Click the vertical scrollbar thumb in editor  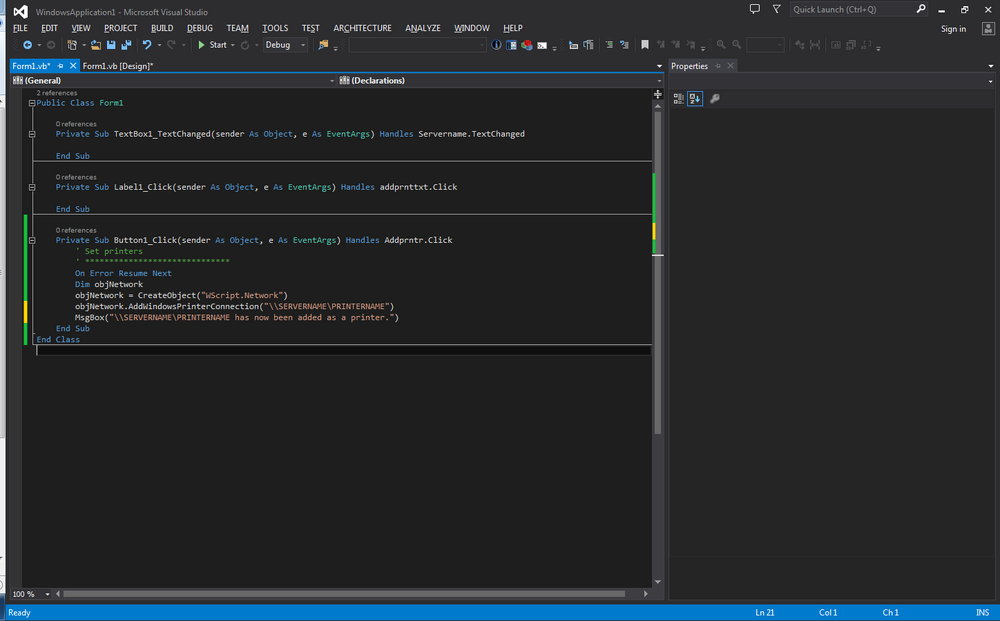[658, 273]
